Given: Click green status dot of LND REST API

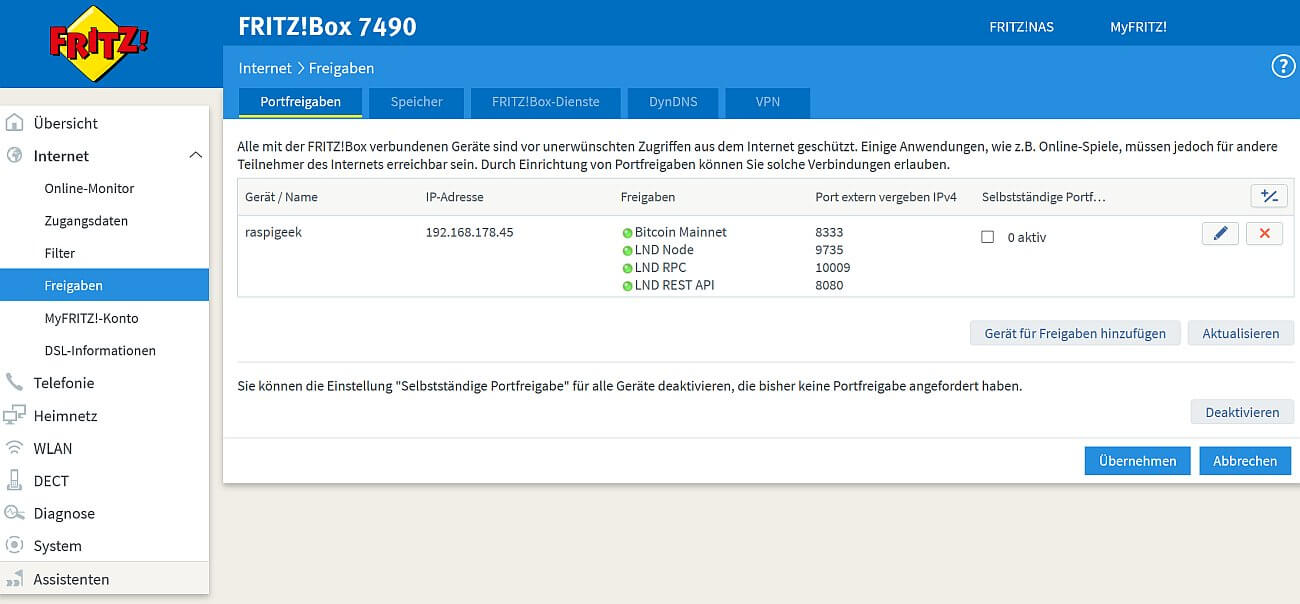Looking at the screenshot, I should [x=627, y=286].
